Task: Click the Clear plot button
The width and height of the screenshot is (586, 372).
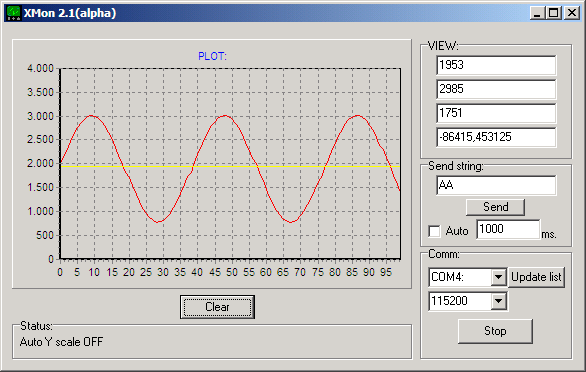Action: (217, 307)
